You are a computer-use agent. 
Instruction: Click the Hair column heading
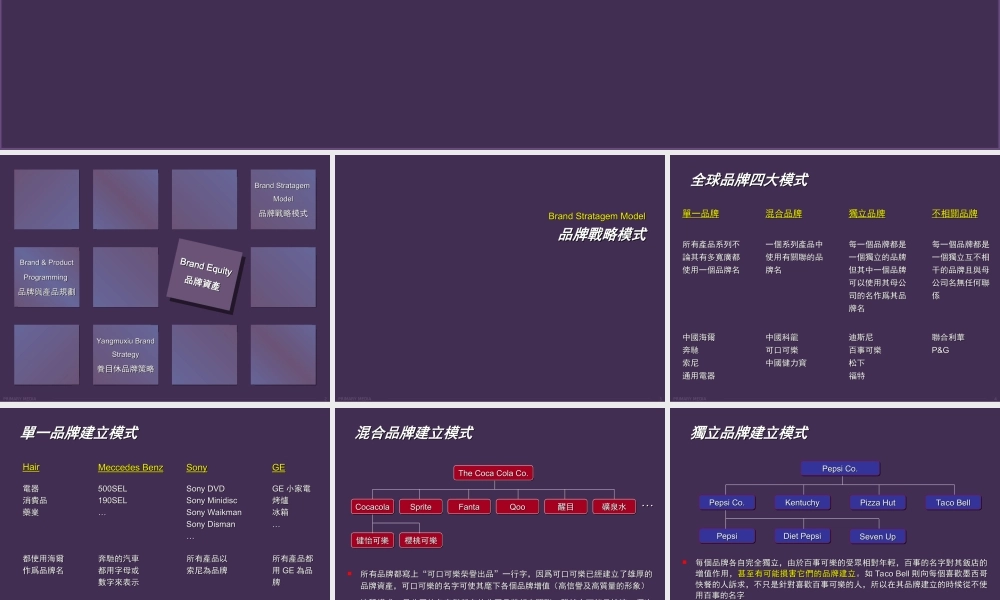(30, 467)
